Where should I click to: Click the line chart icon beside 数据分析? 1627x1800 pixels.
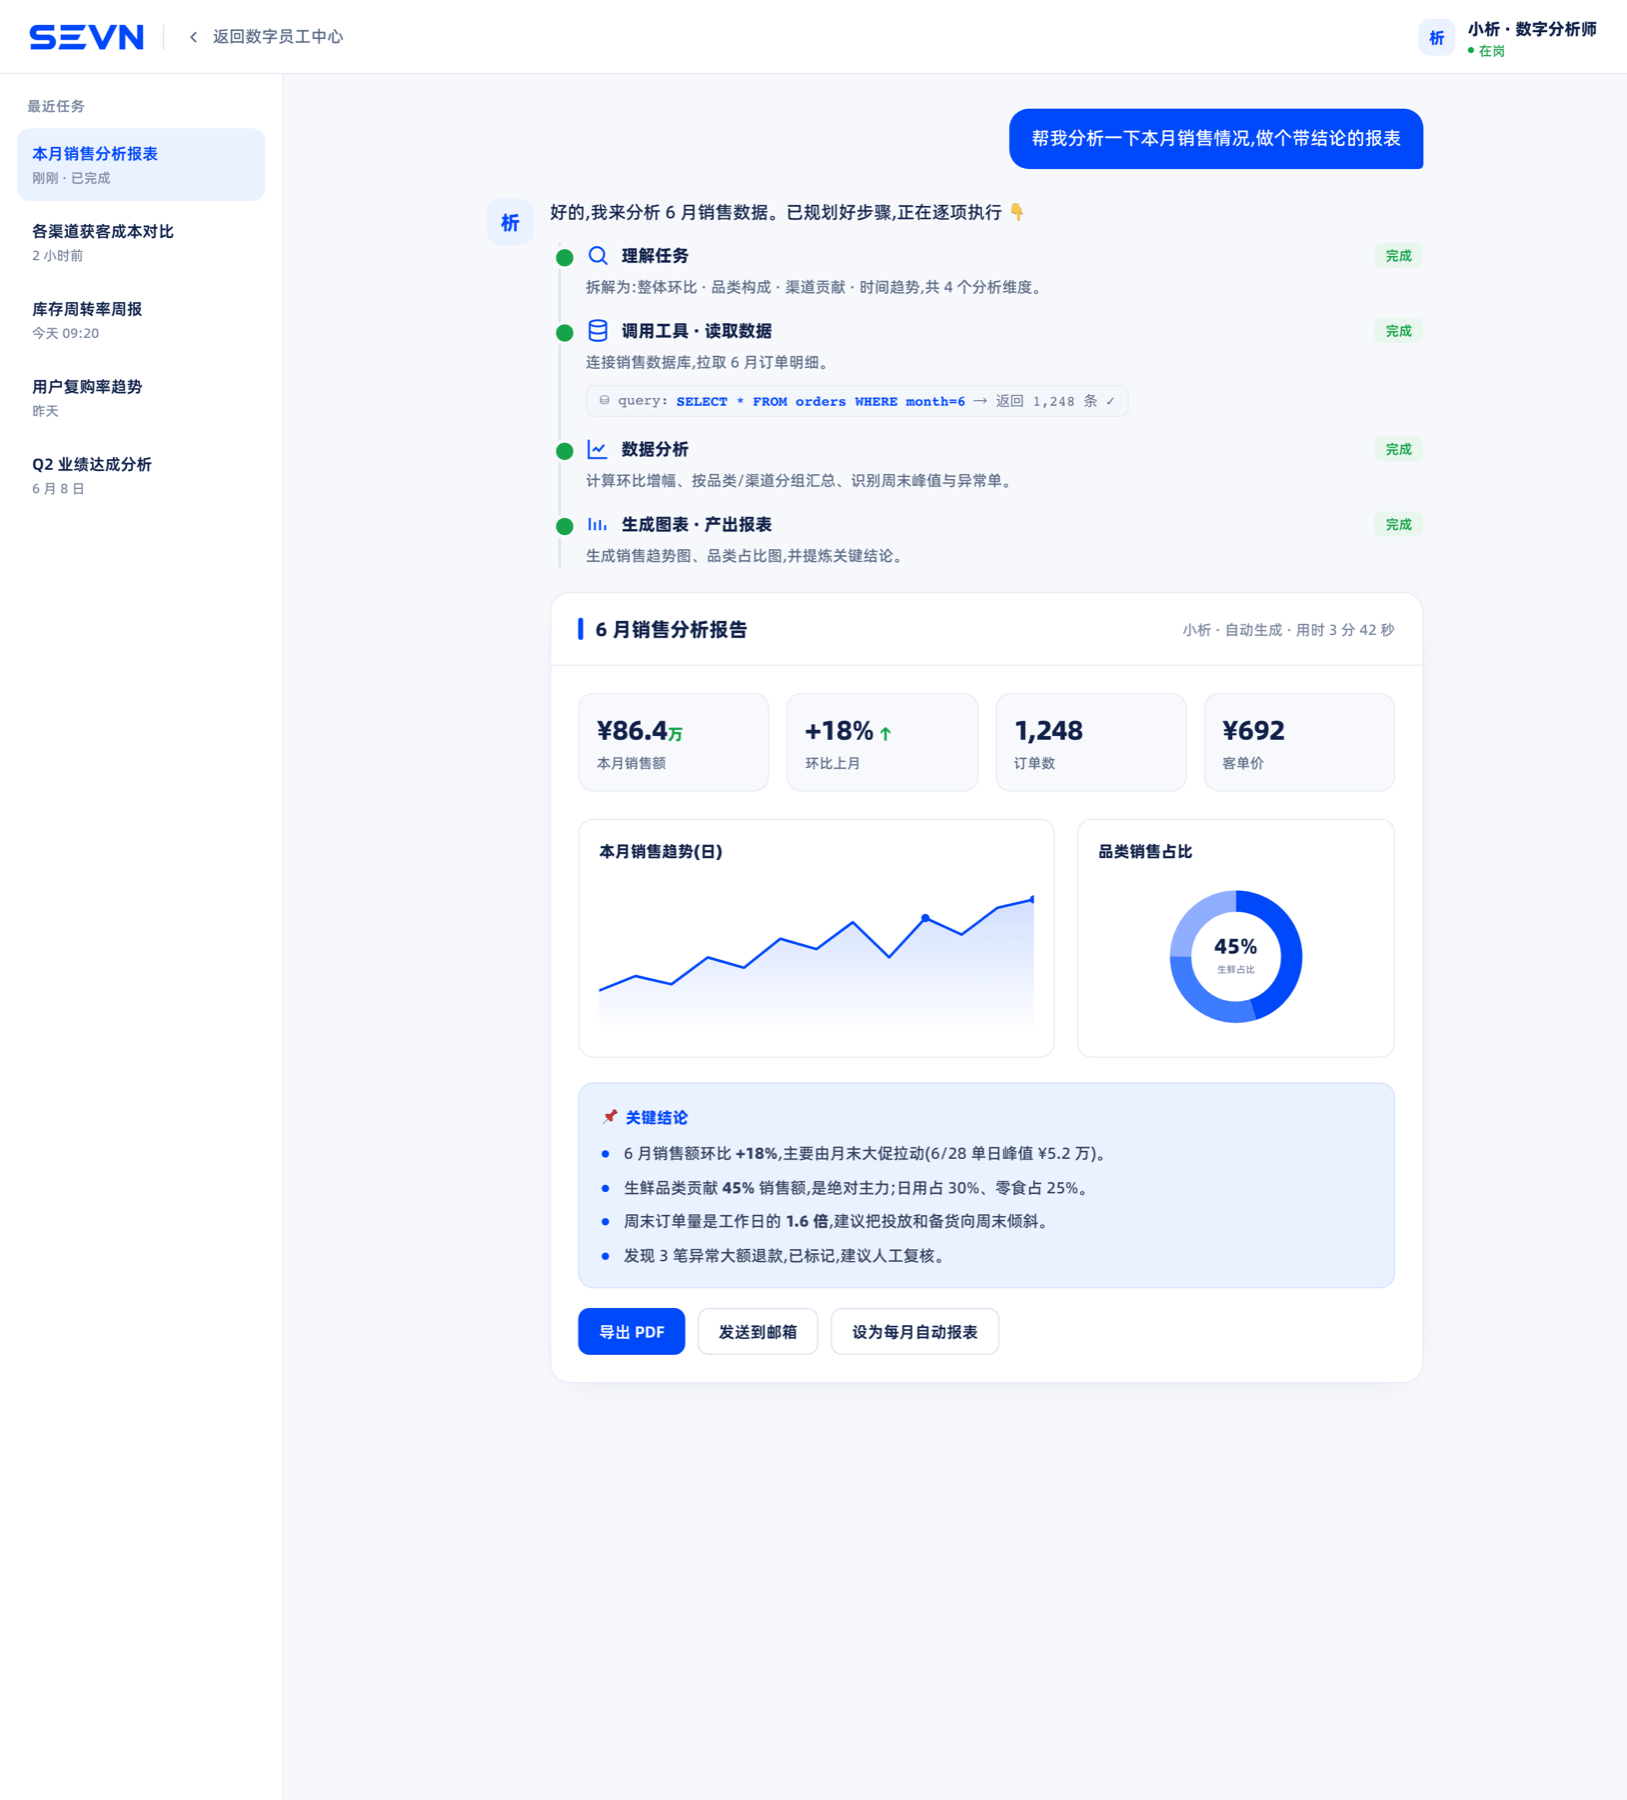pos(598,450)
